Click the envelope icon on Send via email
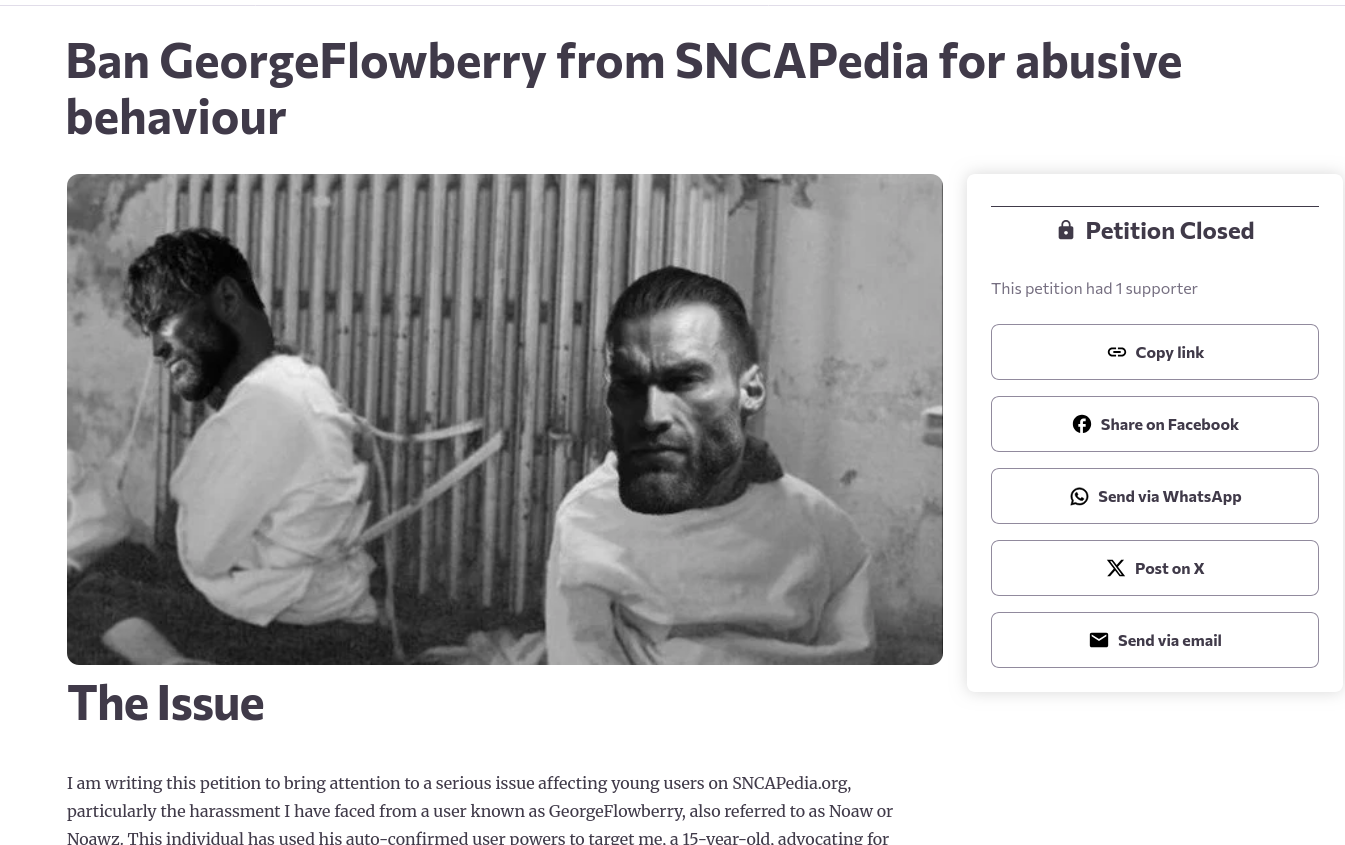 (x=1099, y=640)
